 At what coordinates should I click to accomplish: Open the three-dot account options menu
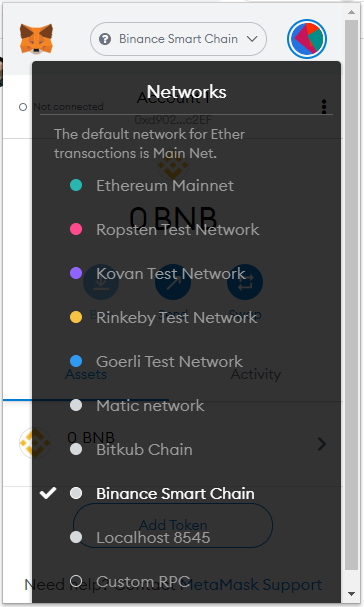pos(324,106)
